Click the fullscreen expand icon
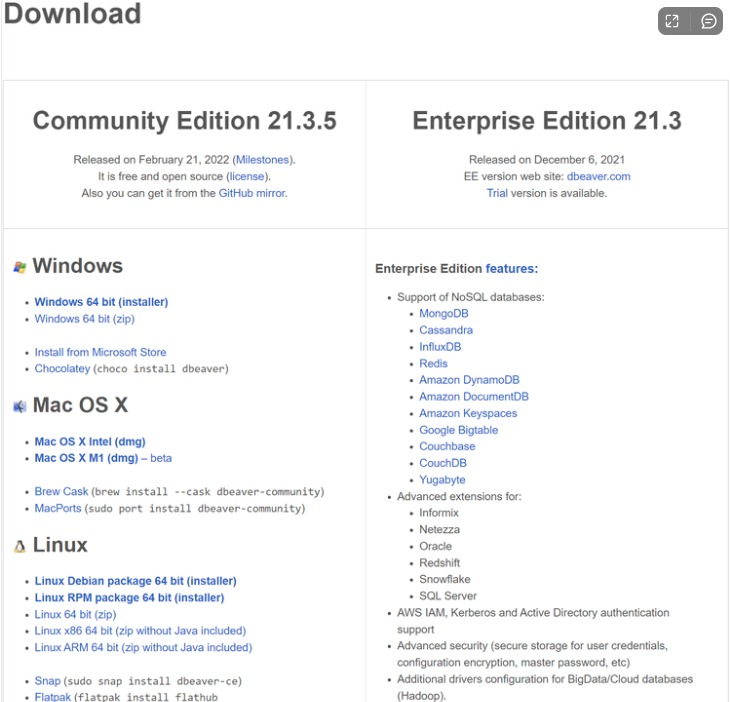Screen dimensions: 730x702 (672, 21)
